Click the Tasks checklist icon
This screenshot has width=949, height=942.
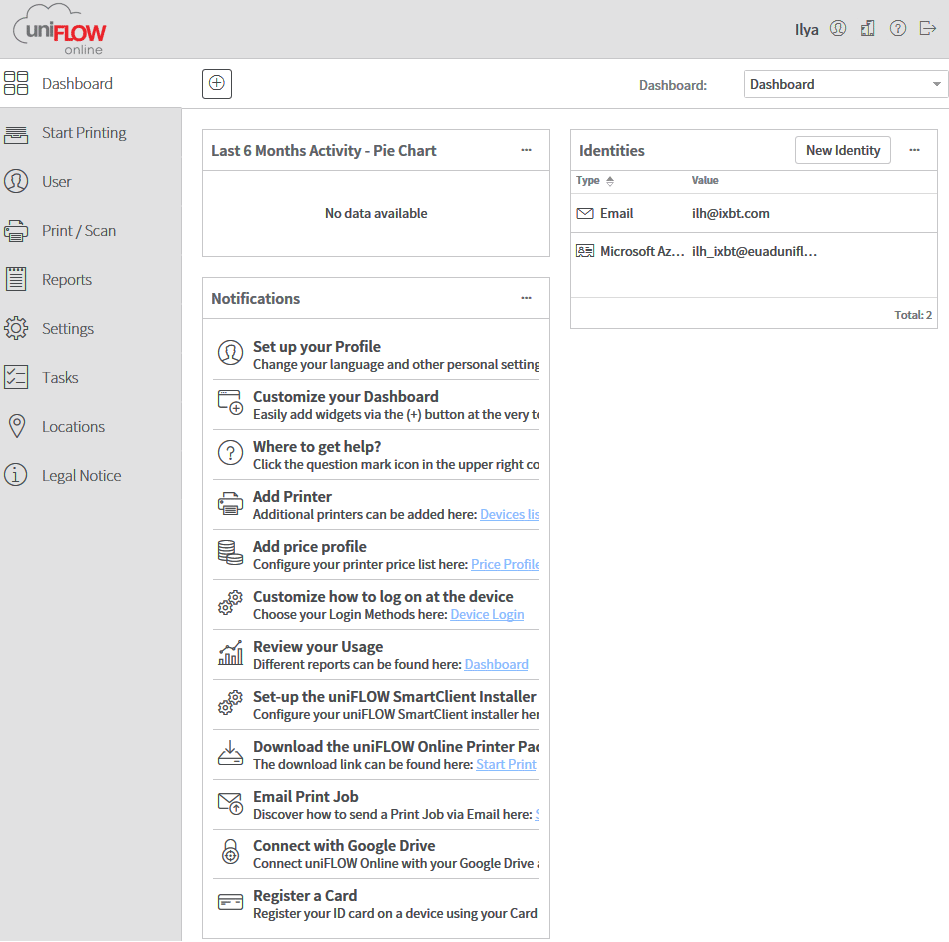click(x=16, y=377)
